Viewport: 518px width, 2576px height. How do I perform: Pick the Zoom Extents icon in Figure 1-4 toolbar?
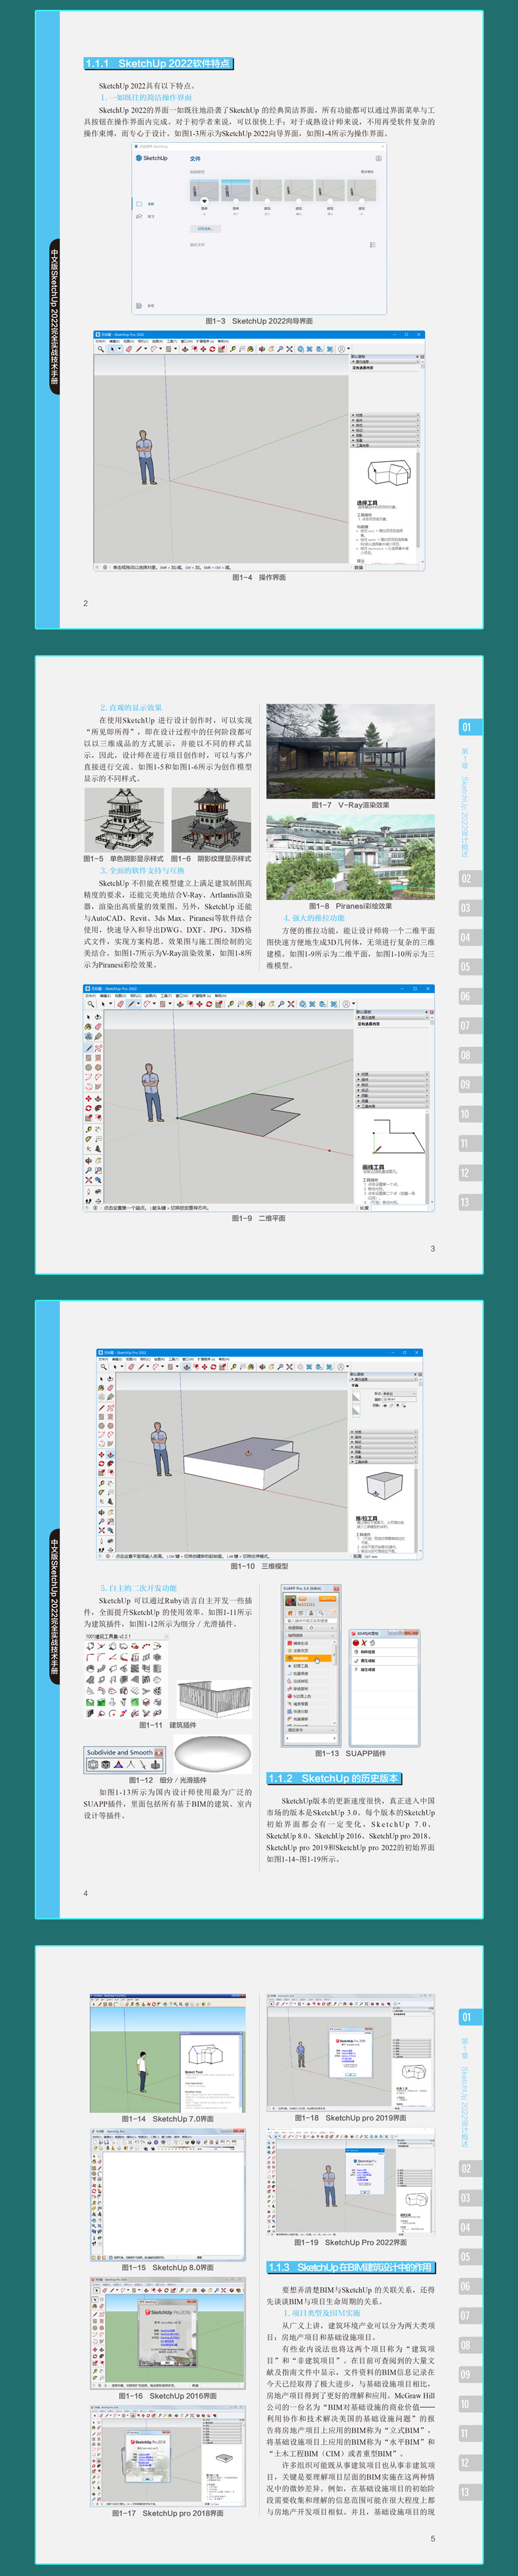(x=289, y=350)
